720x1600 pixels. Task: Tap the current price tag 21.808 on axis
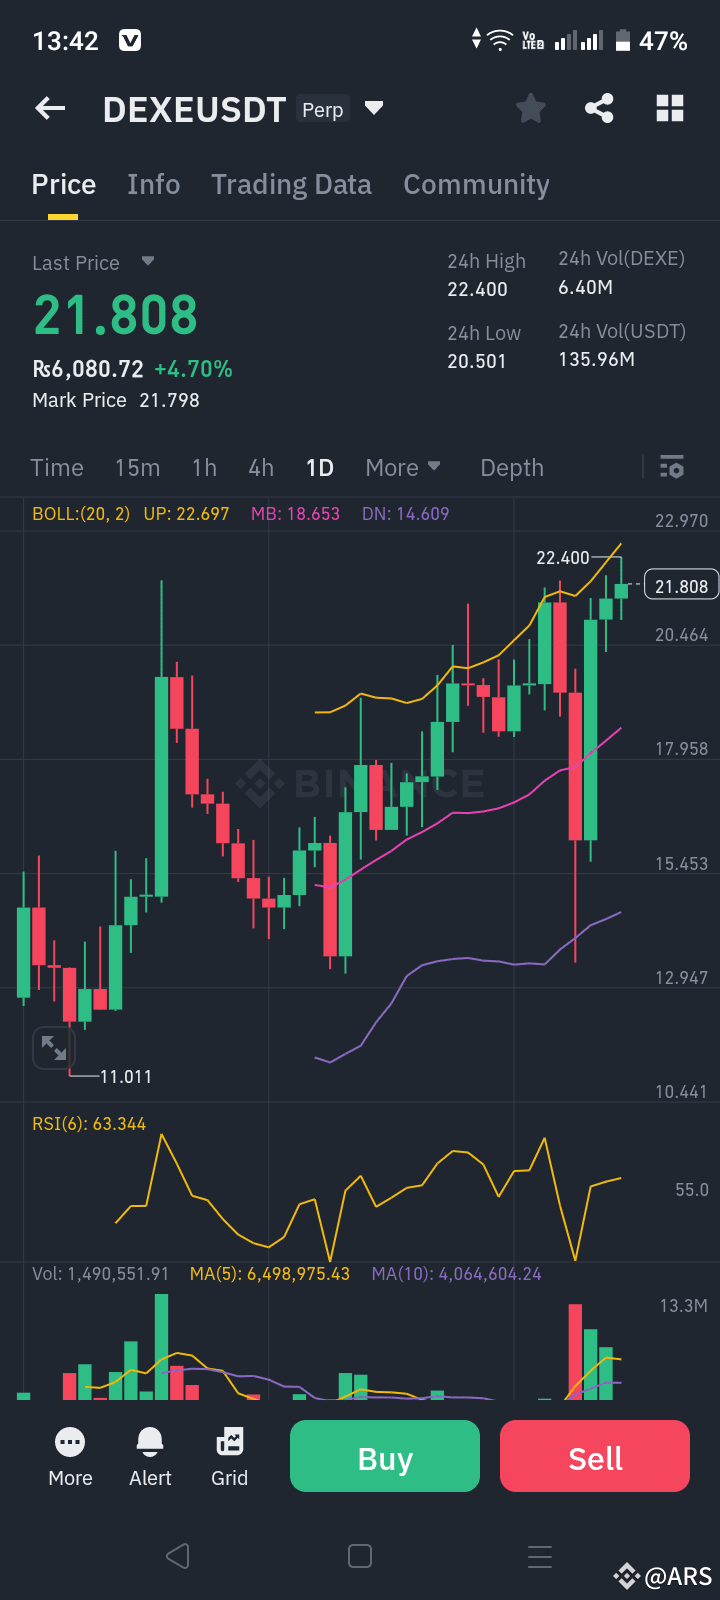[681, 586]
